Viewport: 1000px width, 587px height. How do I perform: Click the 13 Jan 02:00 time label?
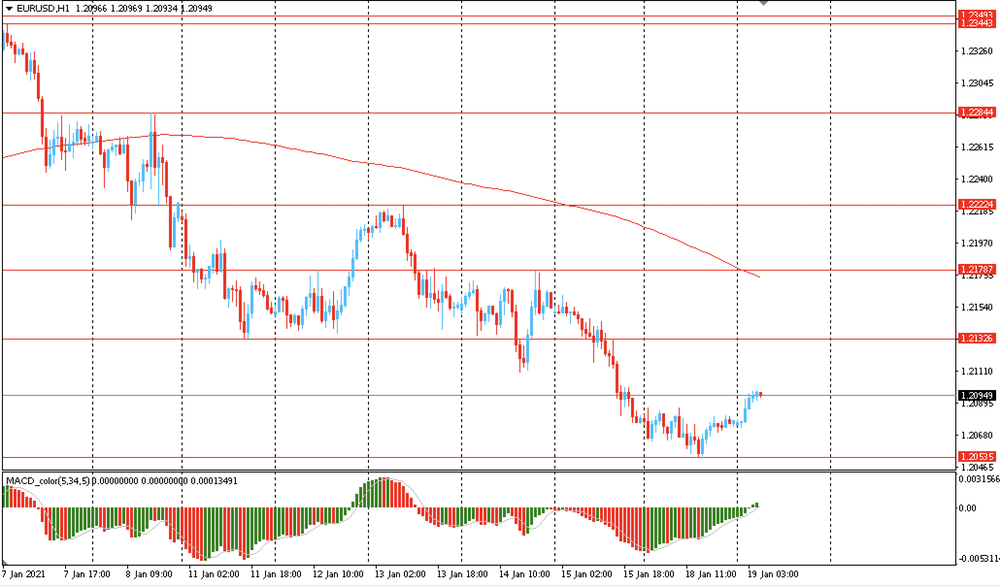pos(400,574)
